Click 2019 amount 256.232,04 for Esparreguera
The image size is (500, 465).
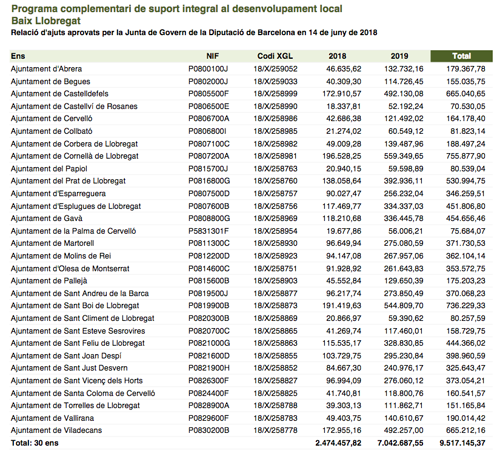(x=403, y=194)
